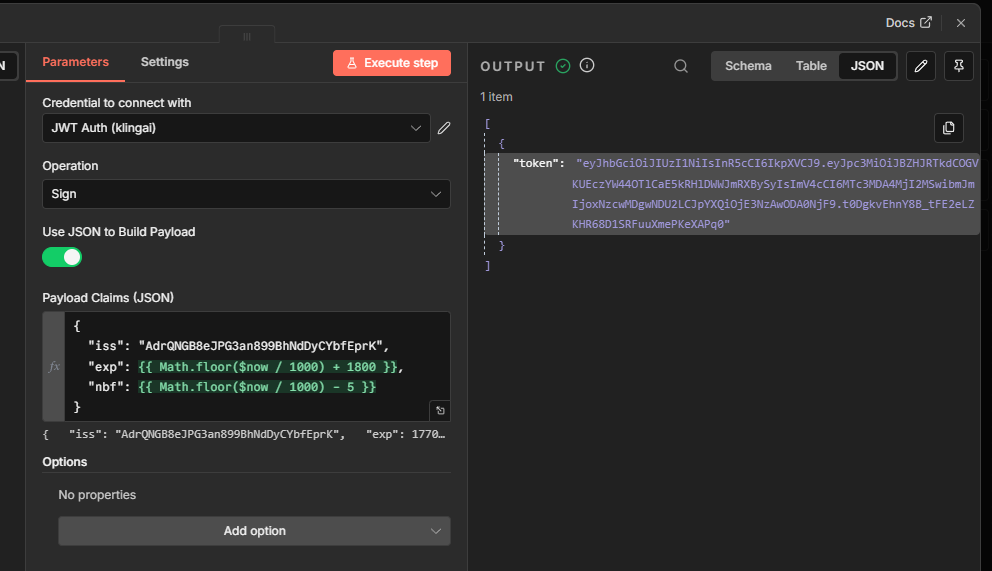Viewport: 992px width, 571px height.
Task: Click the search icon in the output panel
Action: pos(681,66)
